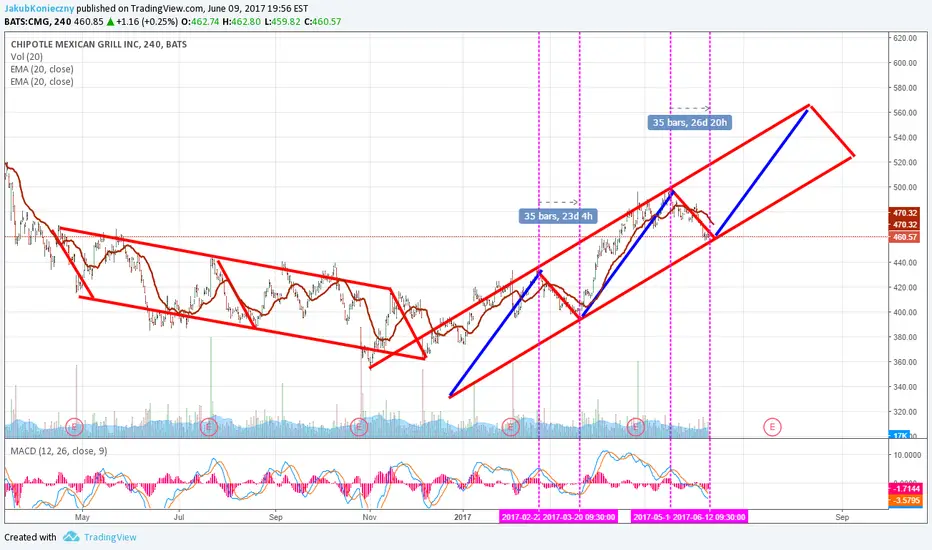
Task: Click the 'Vol (20)' indicator legend
Action: 27,56
